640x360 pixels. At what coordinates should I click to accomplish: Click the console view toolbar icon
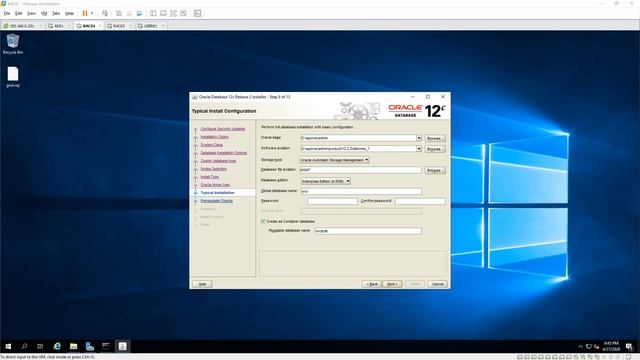198,13
